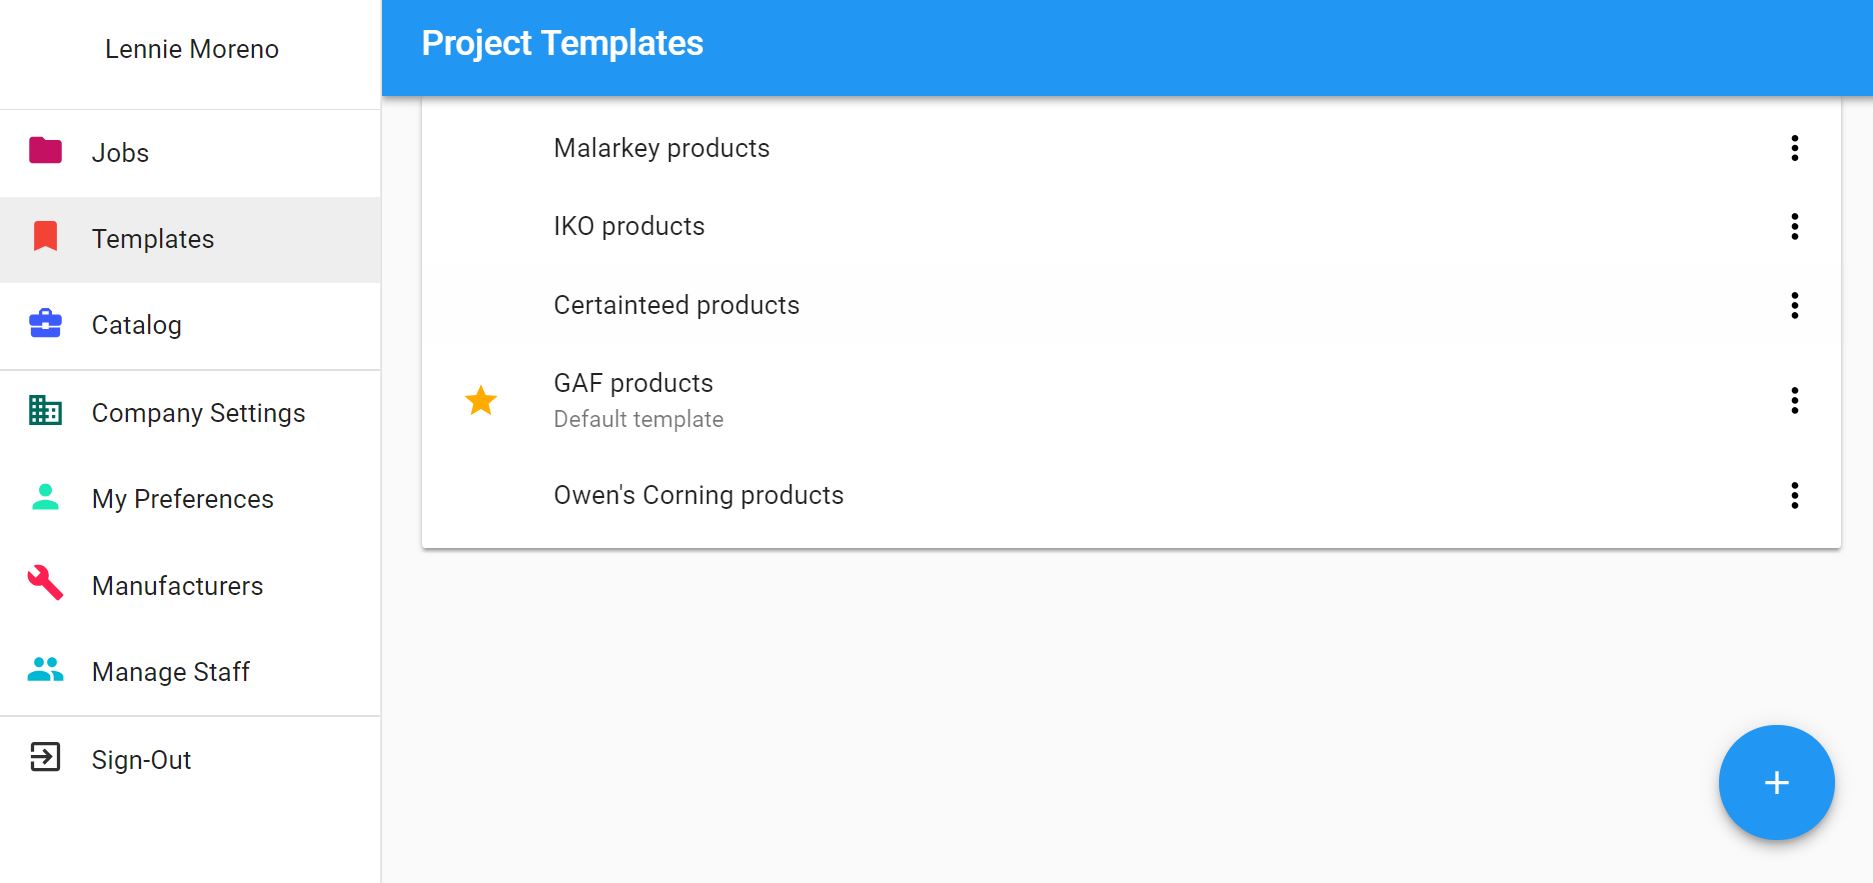This screenshot has width=1873, height=883.
Task: Open the Manufacturers menu item
Action: click(x=178, y=586)
